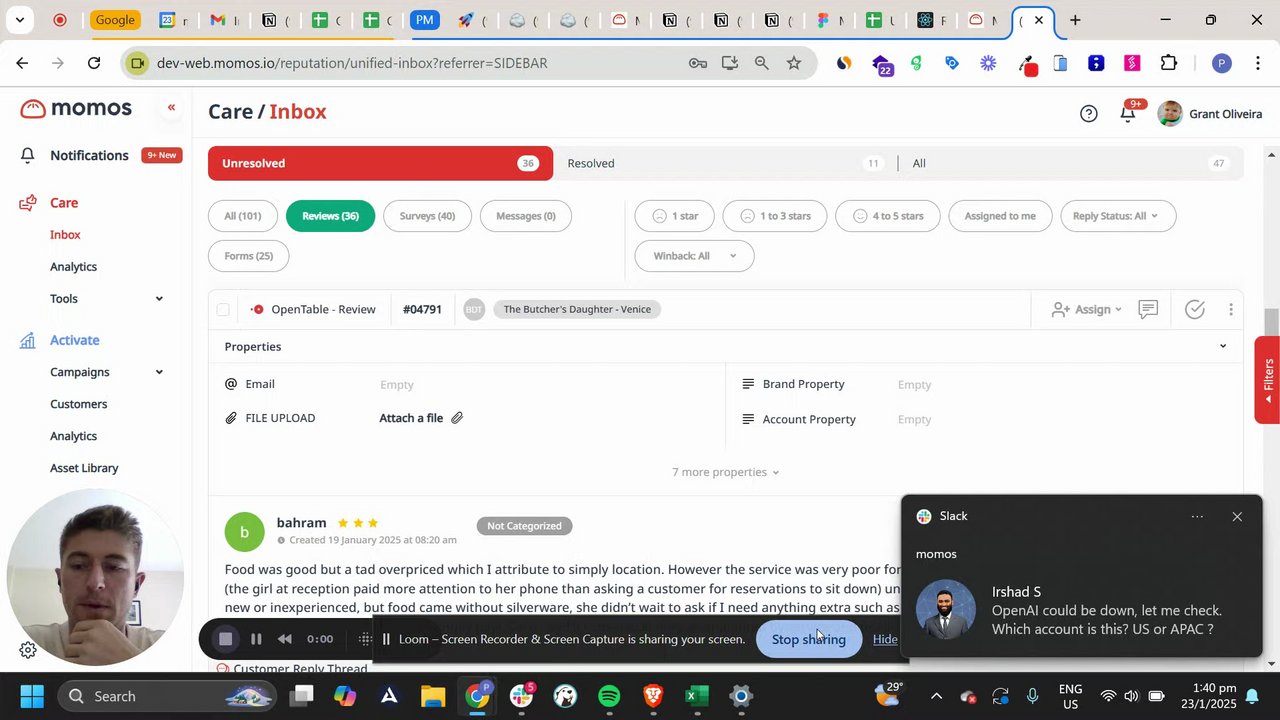Open the settings gear in the sidebar
Viewport: 1280px width, 720px height.
tap(28, 650)
